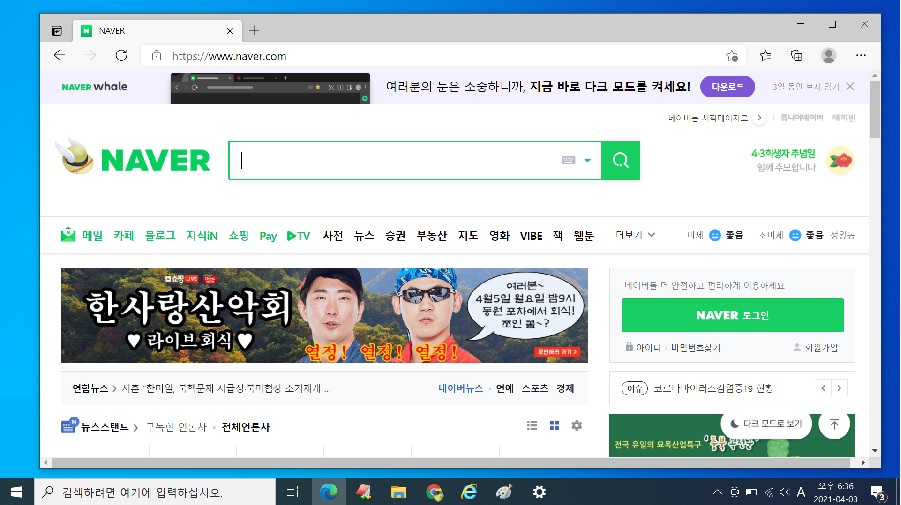Viewport: 901px width, 505px height.
Task: Click 경제 link in news bar
Action: point(565,388)
